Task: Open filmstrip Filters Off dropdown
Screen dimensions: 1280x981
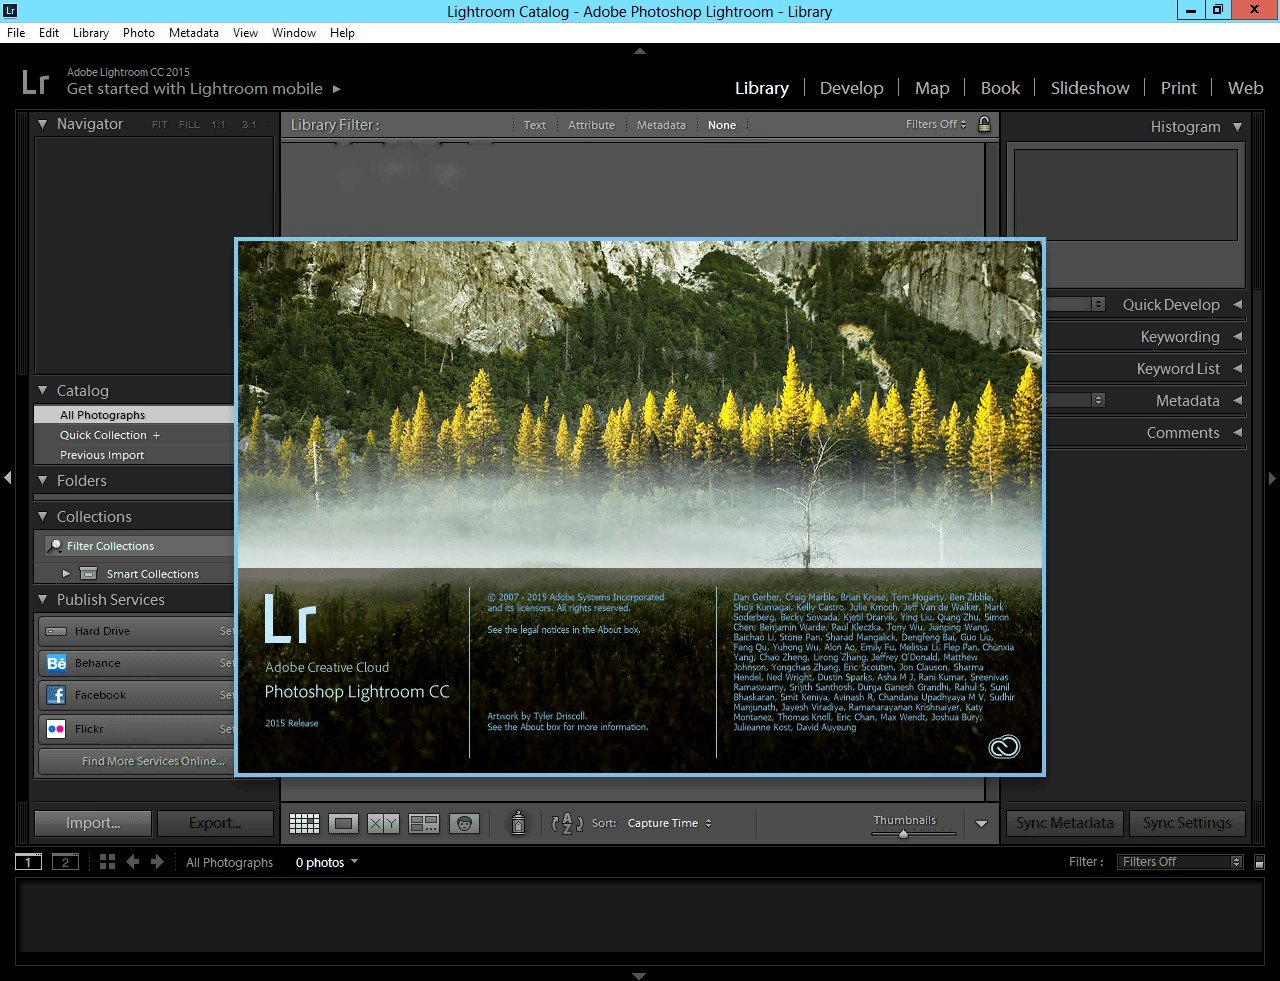Action: (x=1181, y=862)
